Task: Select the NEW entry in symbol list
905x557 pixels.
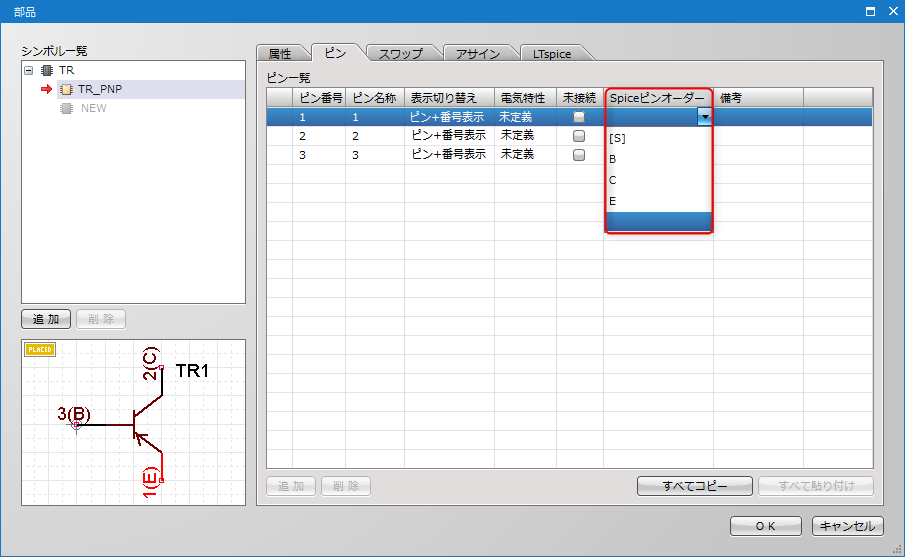Action: coord(94,109)
